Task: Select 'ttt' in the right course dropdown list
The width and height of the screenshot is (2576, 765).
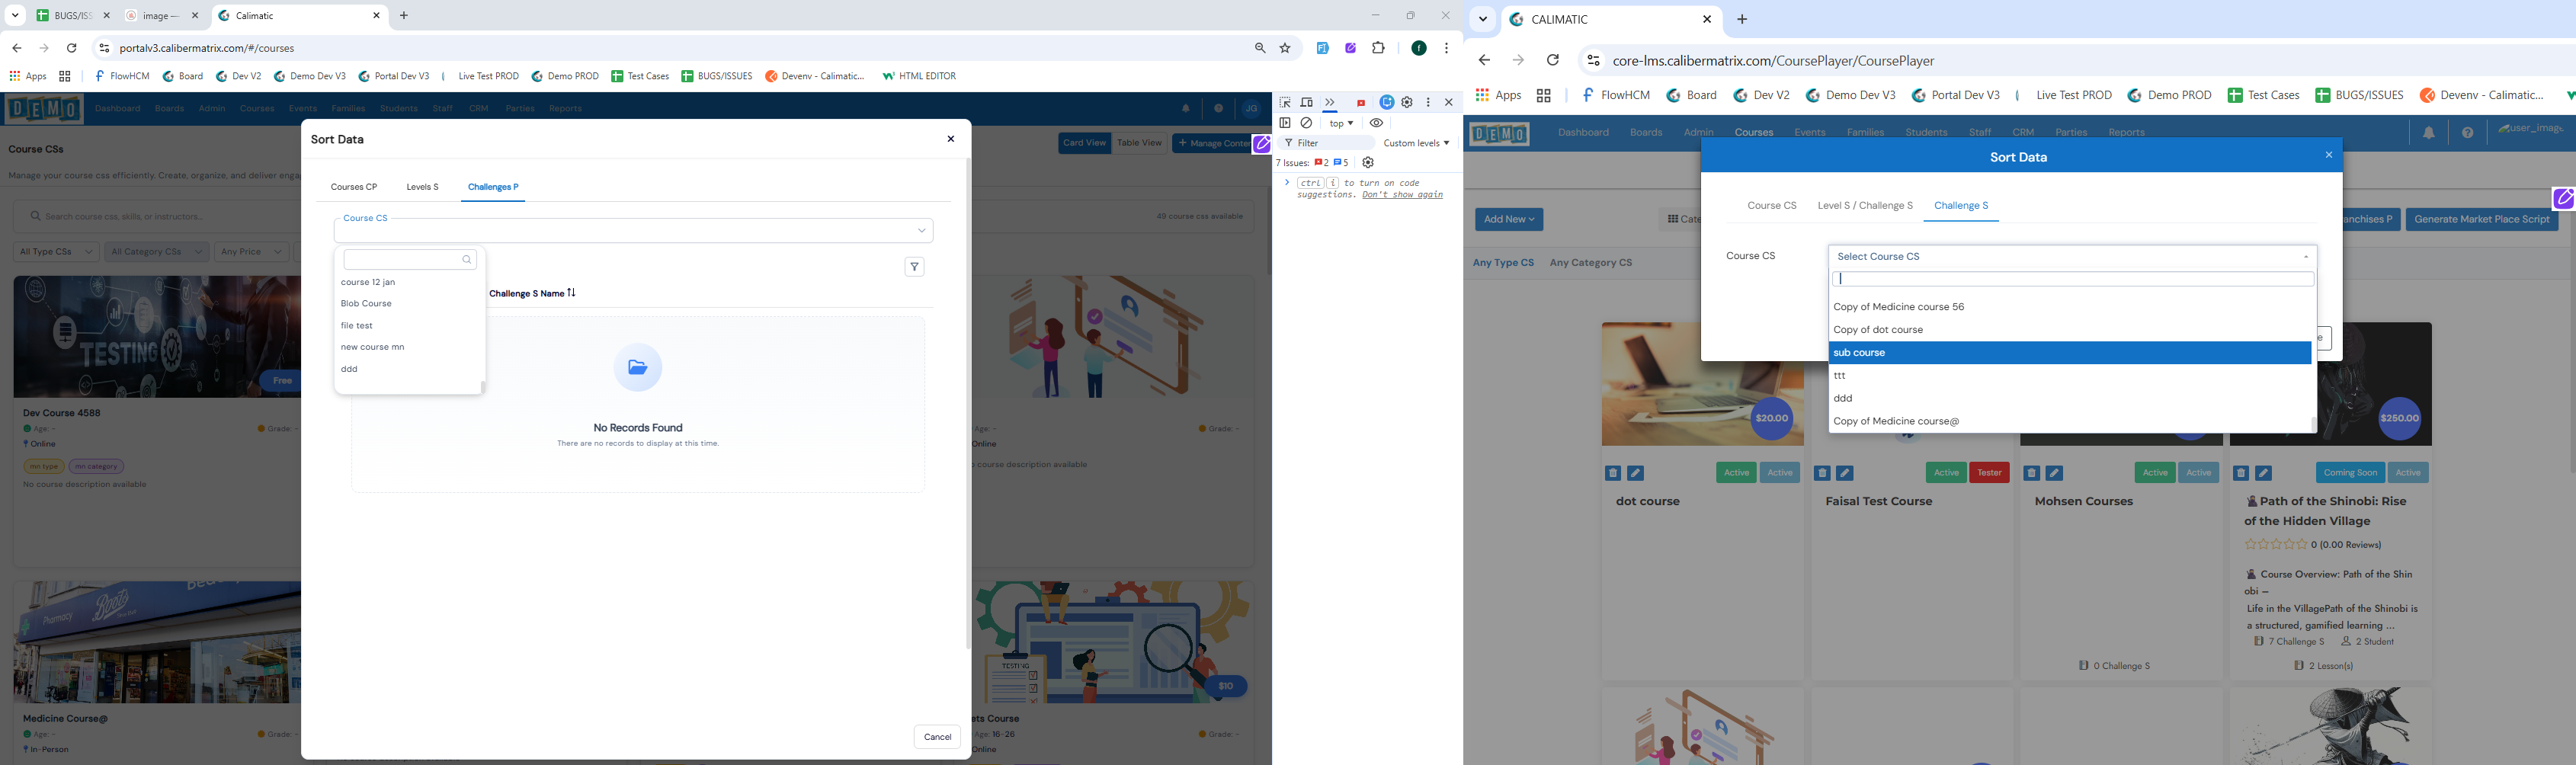Action: (2070, 376)
